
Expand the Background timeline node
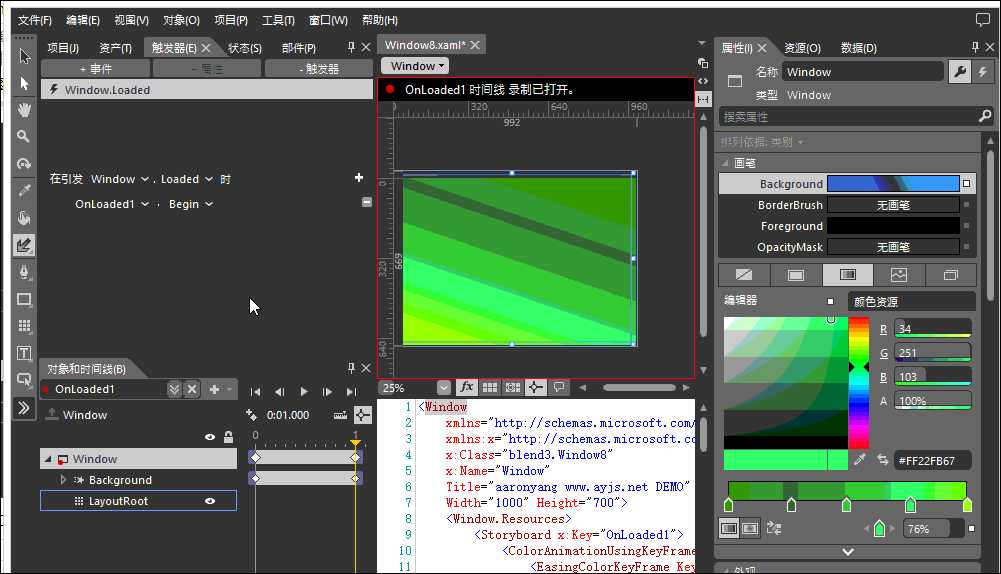(63, 480)
